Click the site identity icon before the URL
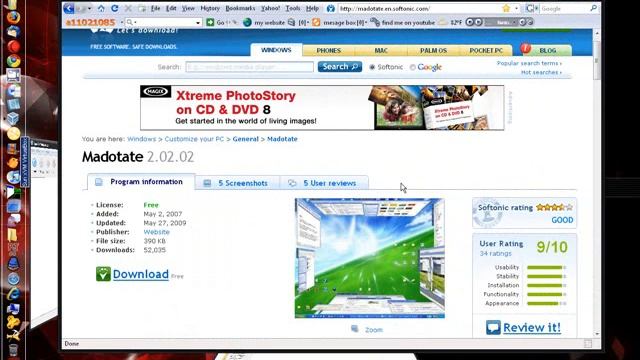 pos(331,8)
